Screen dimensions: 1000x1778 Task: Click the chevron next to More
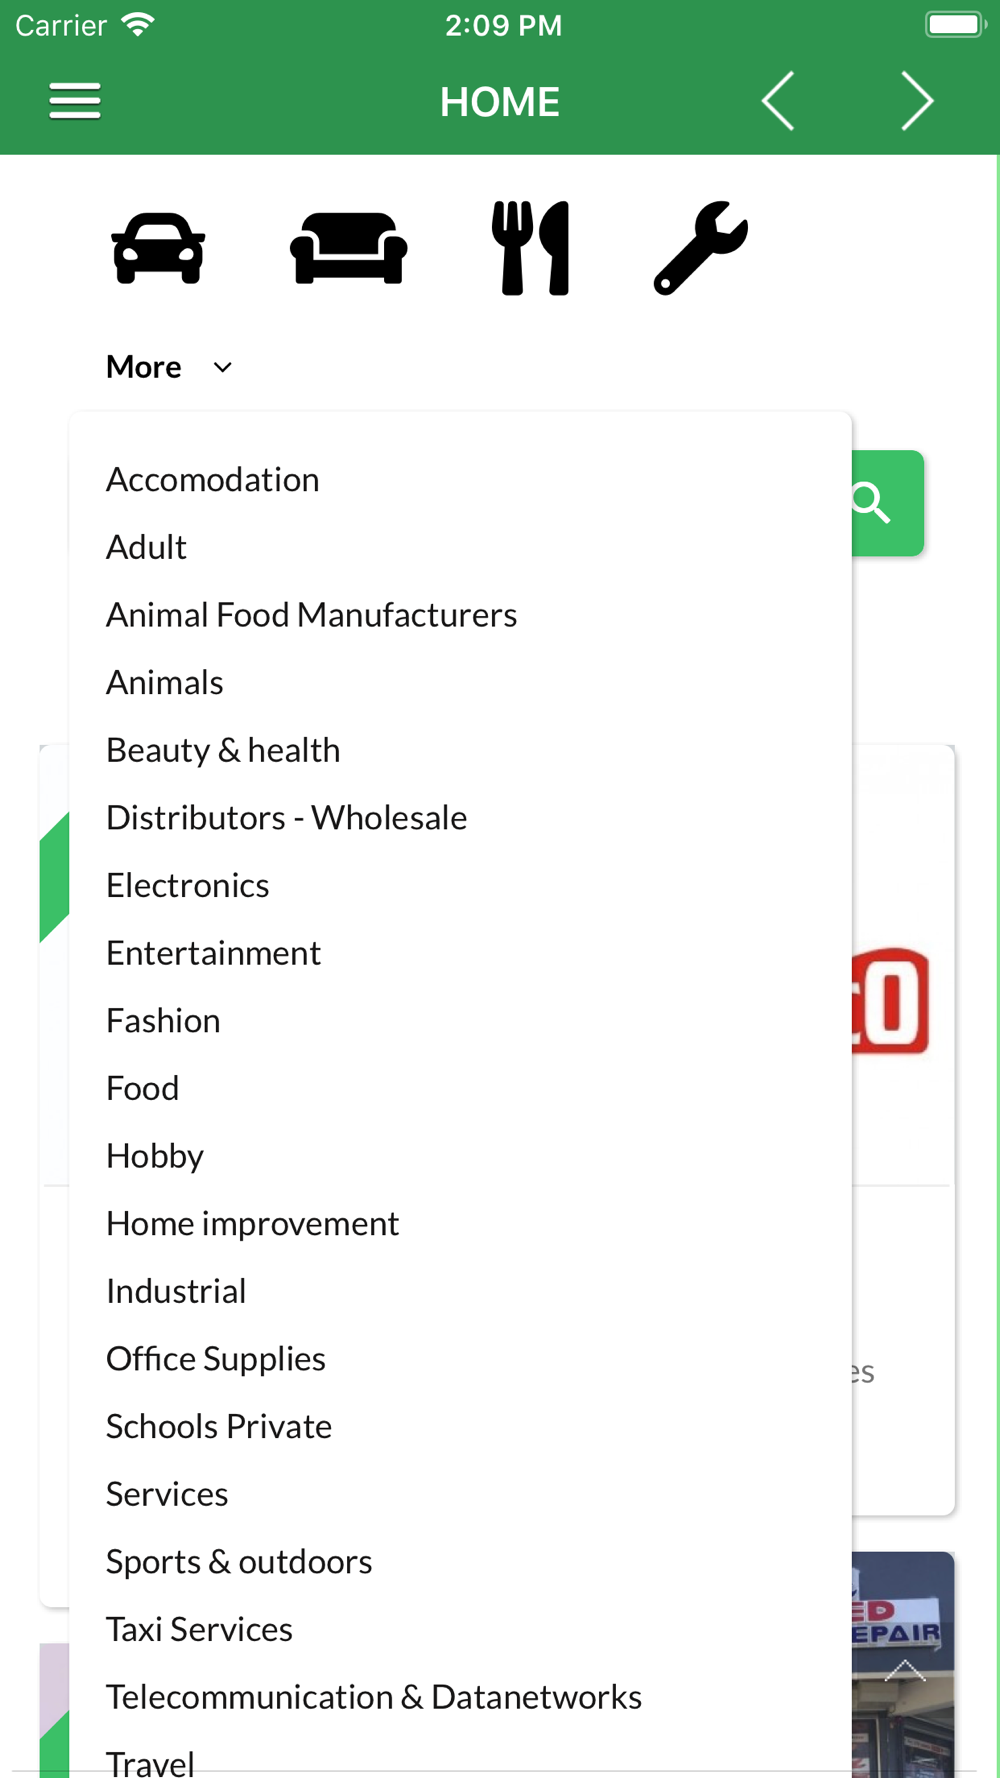[223, 368]
